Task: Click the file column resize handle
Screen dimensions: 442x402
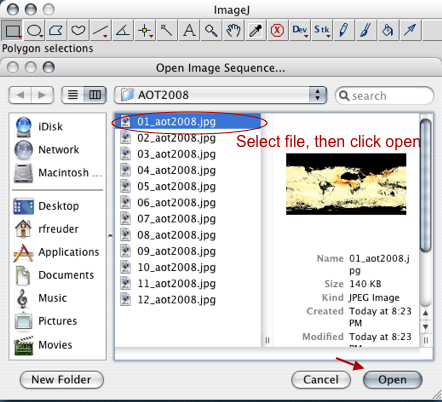Action: pyautogui.click(x=267, y=341)
